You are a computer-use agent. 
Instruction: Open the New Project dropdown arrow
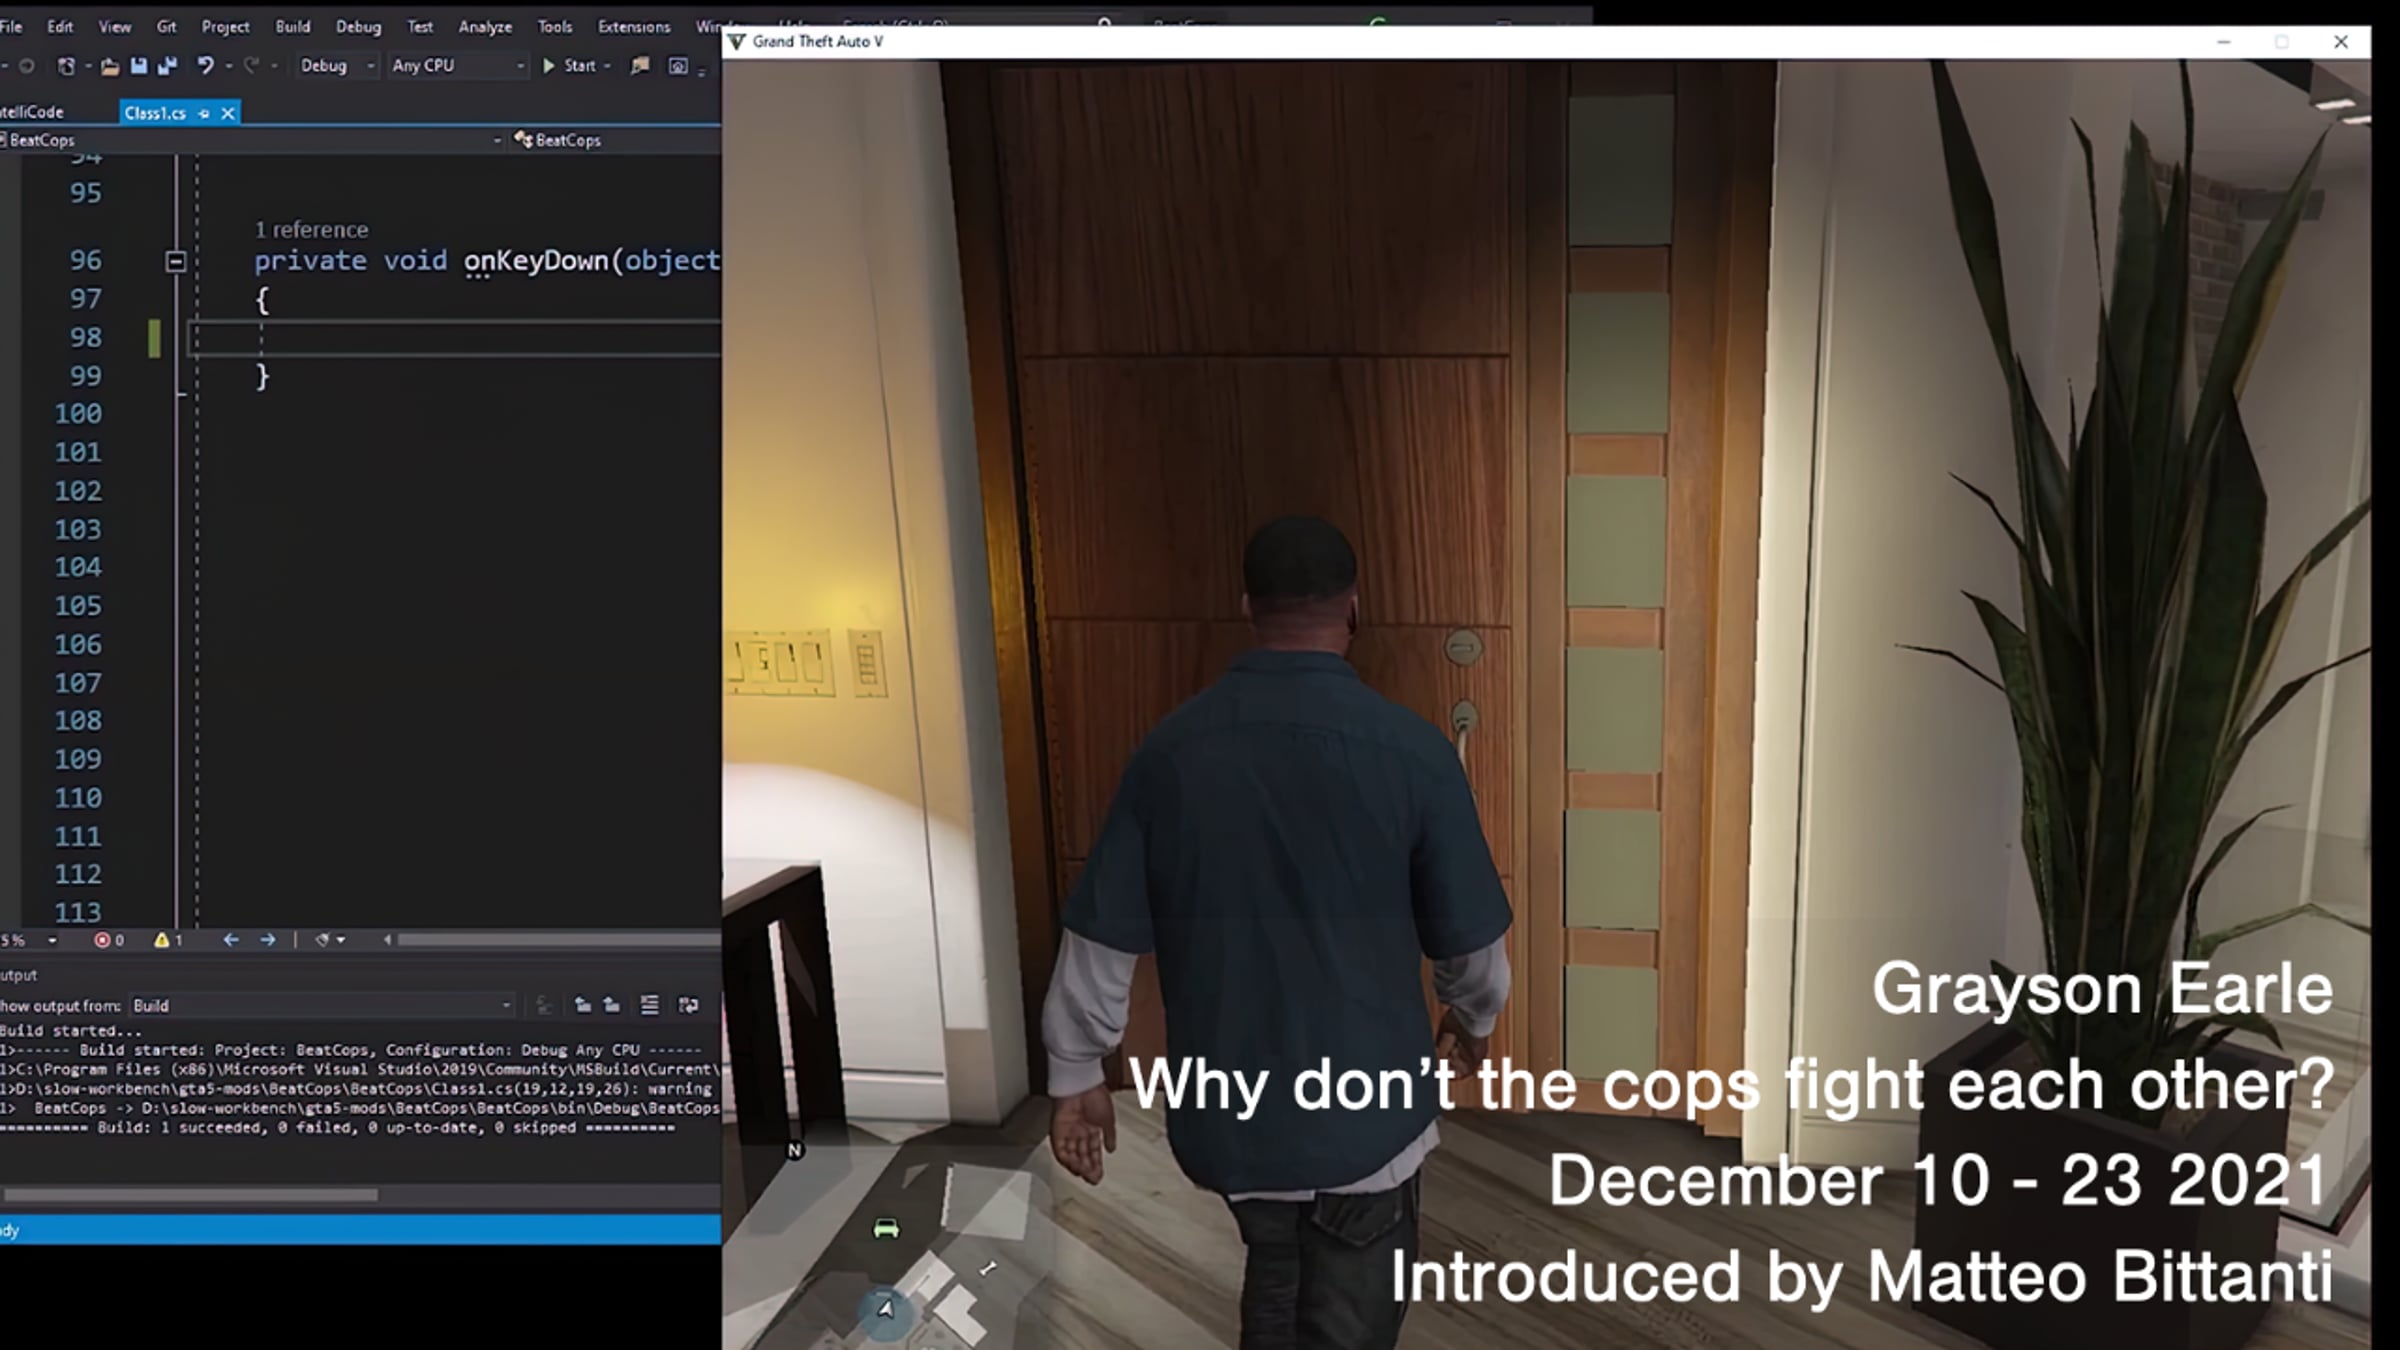pos(88,66)
